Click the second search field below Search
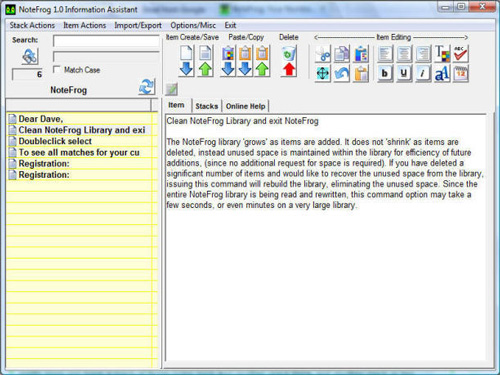The height and width of the screenshot is (375, 500). tap(106, 57)
